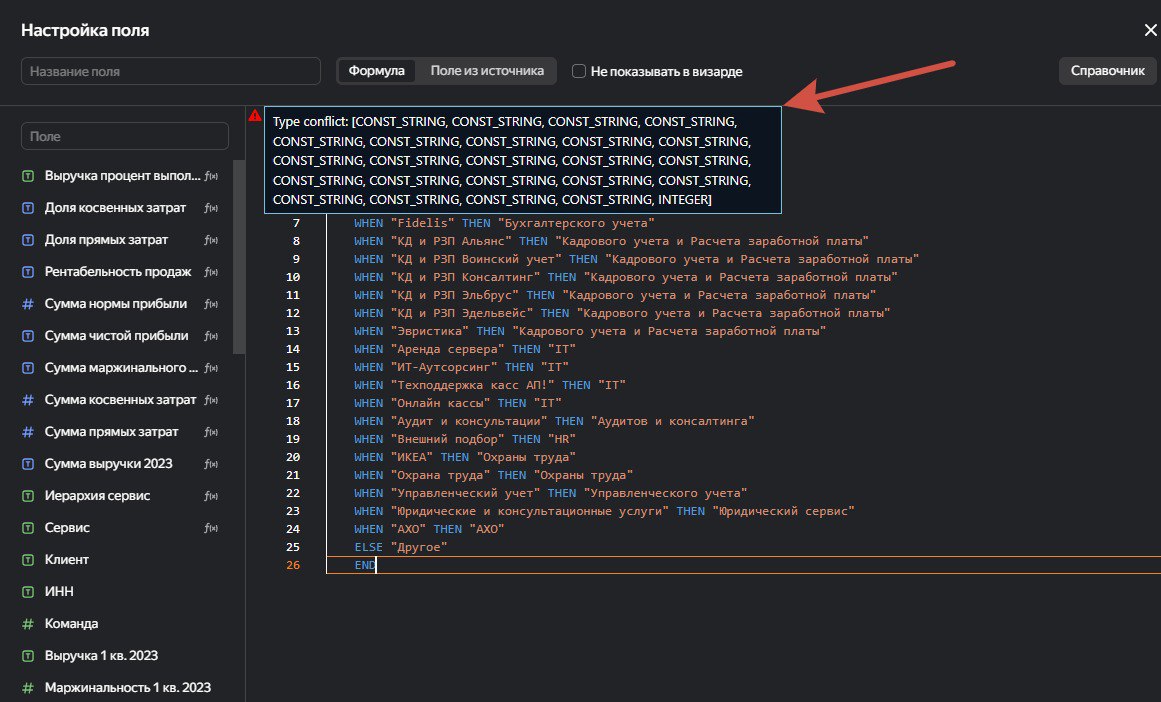
Task: Click the type icon beside ИНН field
Action: point(28,592)
